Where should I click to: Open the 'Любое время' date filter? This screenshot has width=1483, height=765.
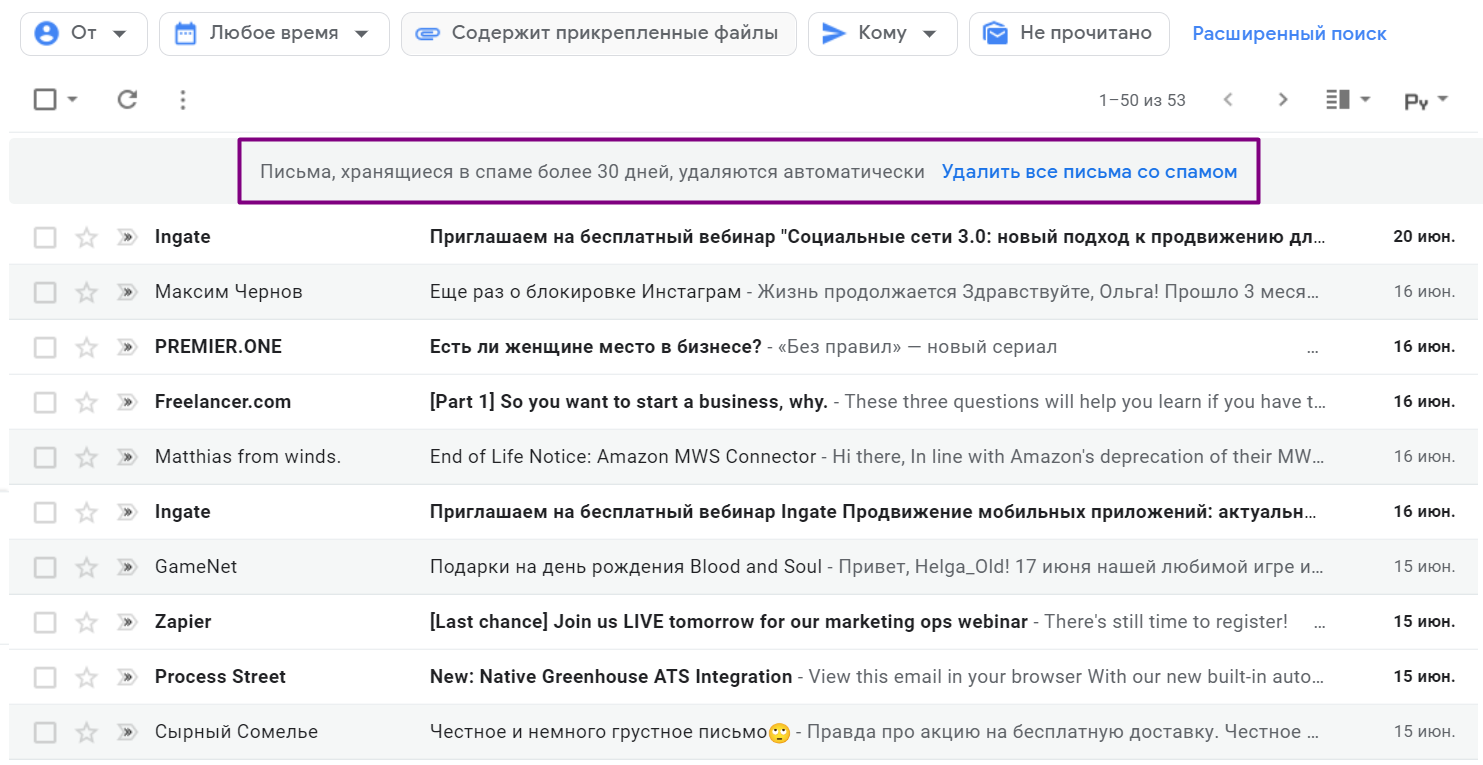(x=273, y=34)
